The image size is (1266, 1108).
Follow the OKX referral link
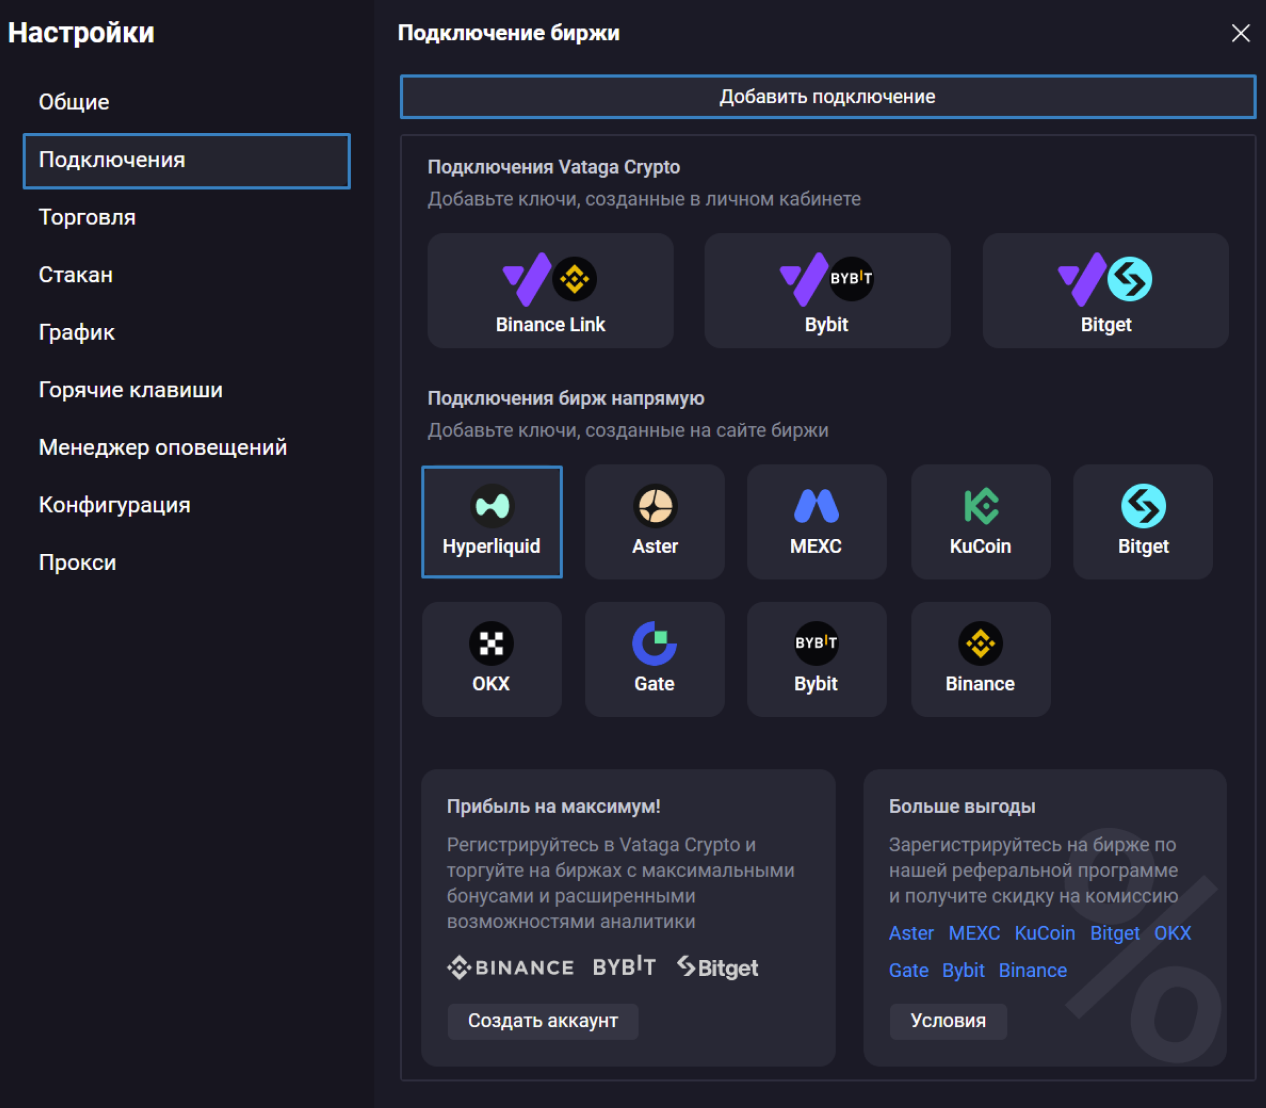click(1173, 933)
